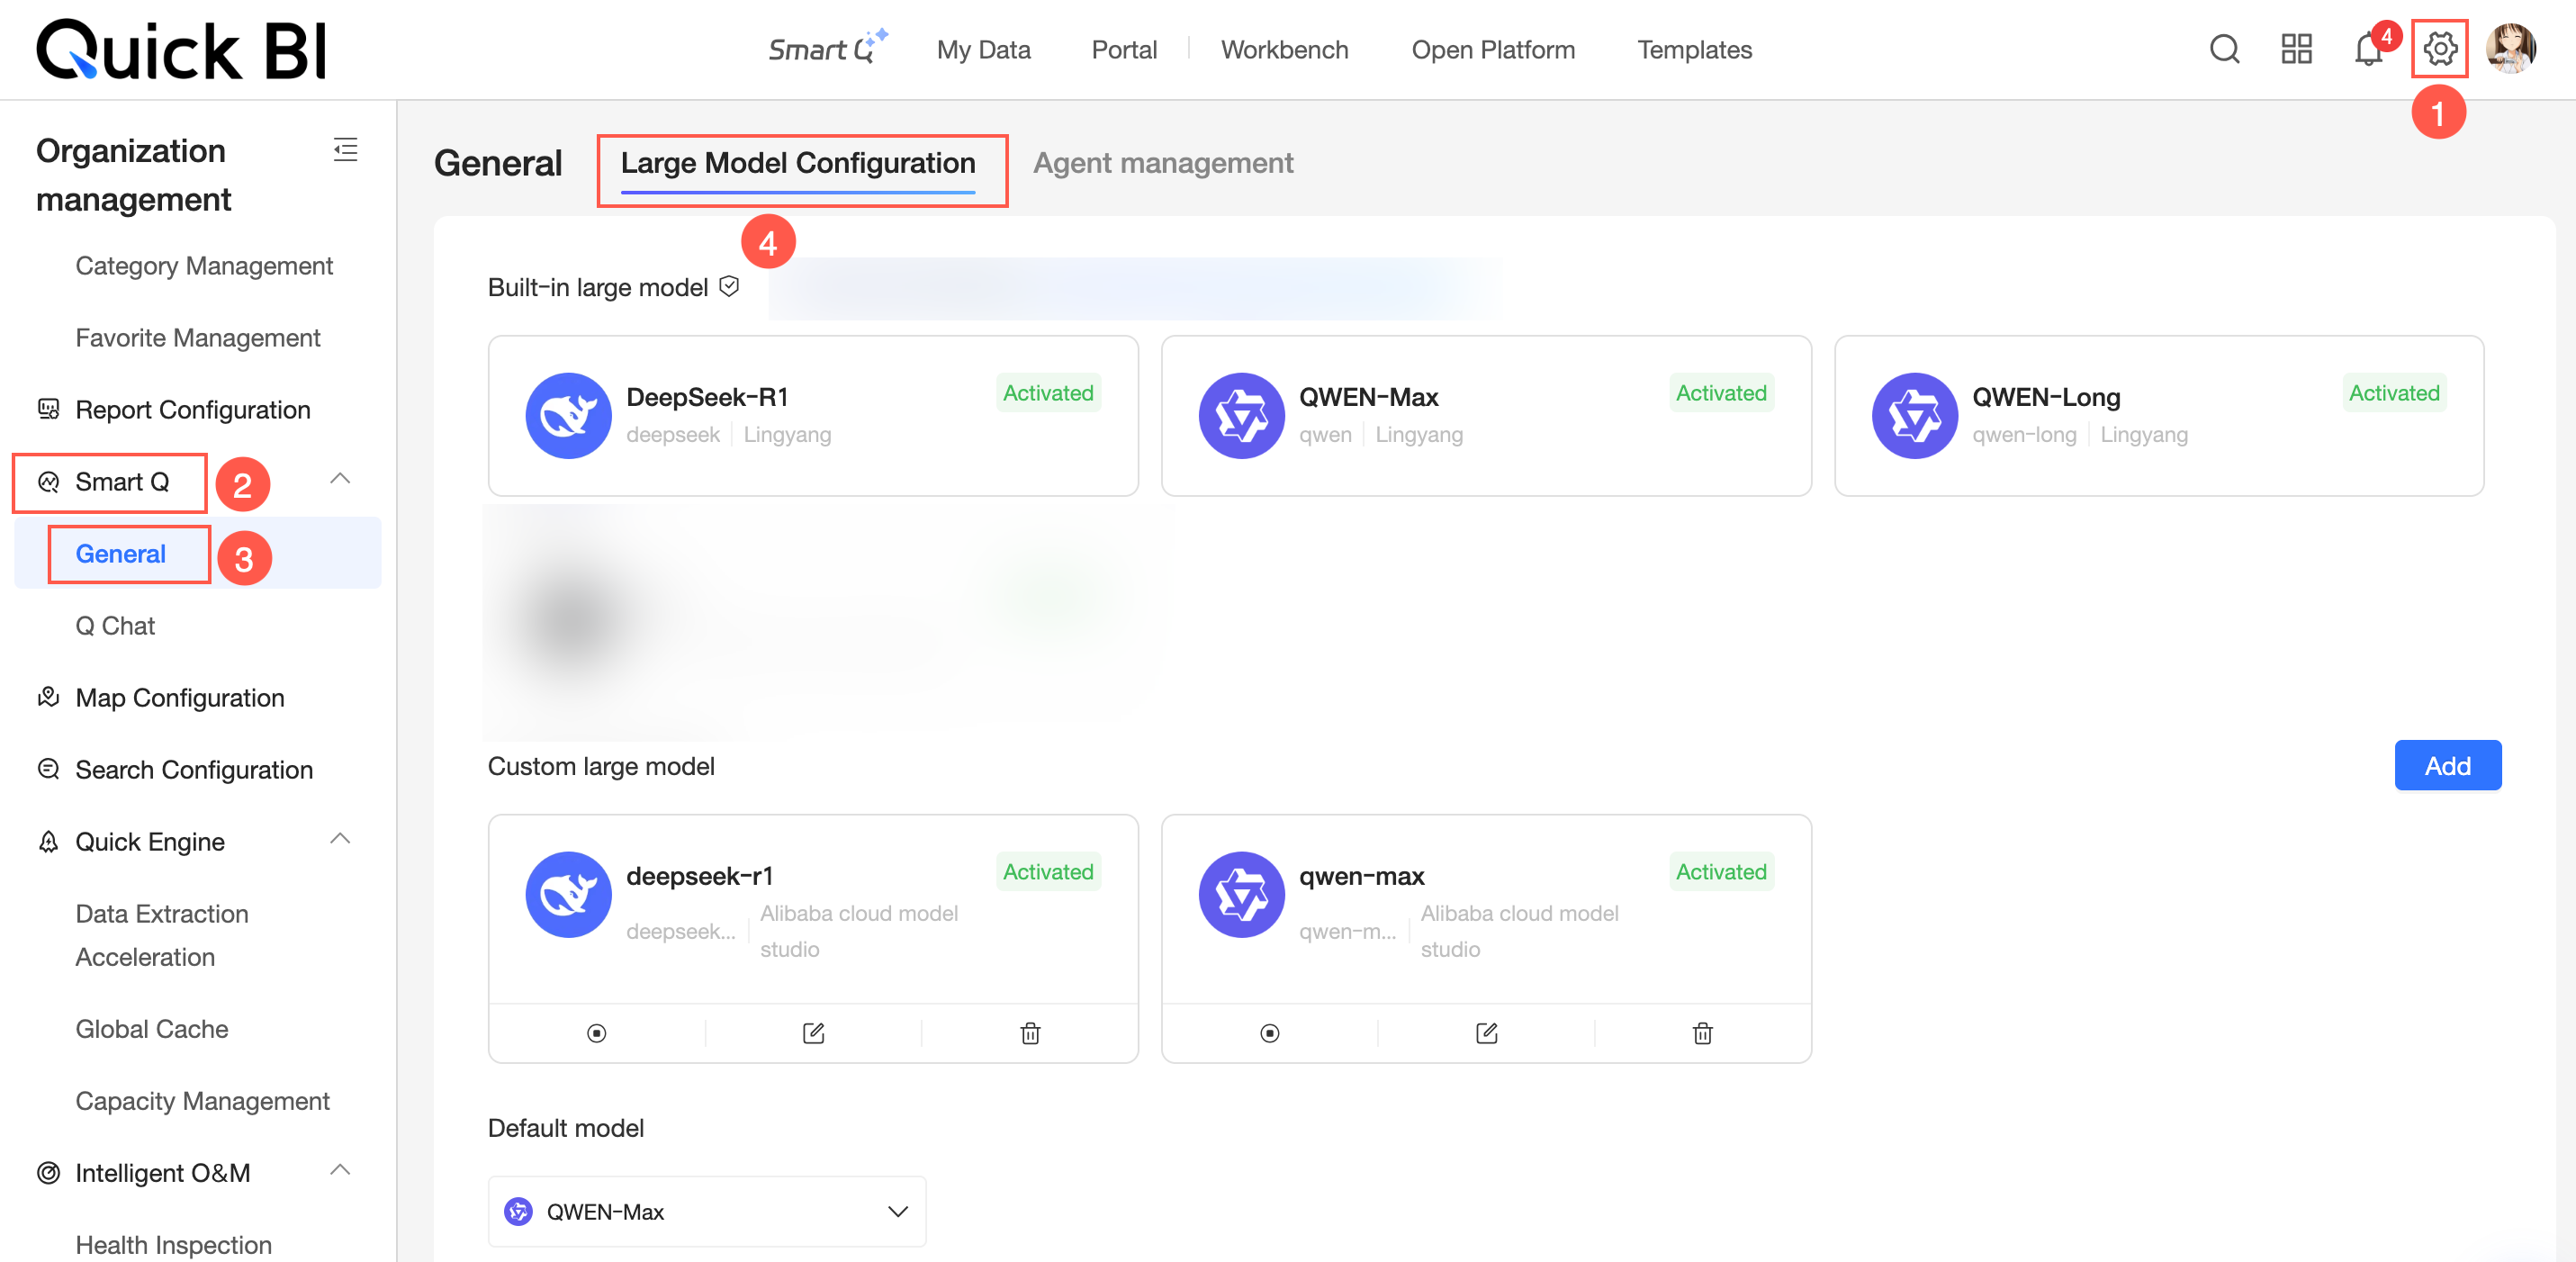Collapse the Quick Engine section chevron
This screenshot has height=1262, width=2576.
point(340,839)
